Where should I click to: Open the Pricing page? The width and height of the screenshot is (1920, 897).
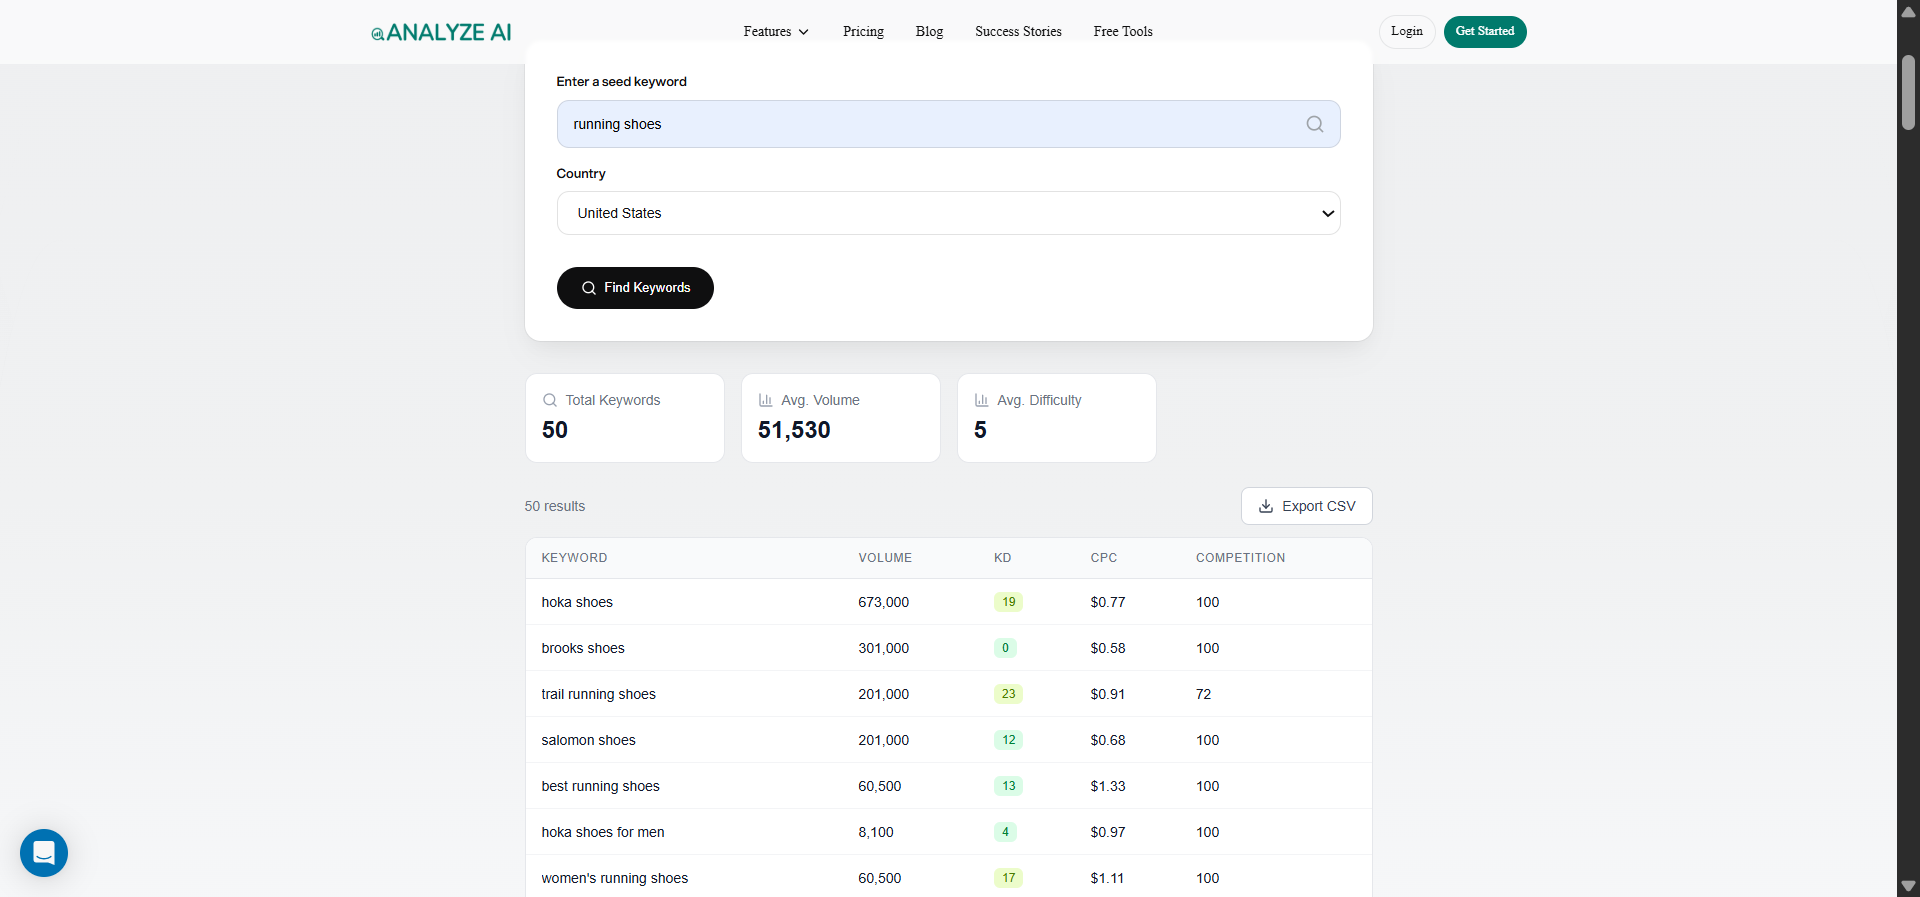(863, 32)
